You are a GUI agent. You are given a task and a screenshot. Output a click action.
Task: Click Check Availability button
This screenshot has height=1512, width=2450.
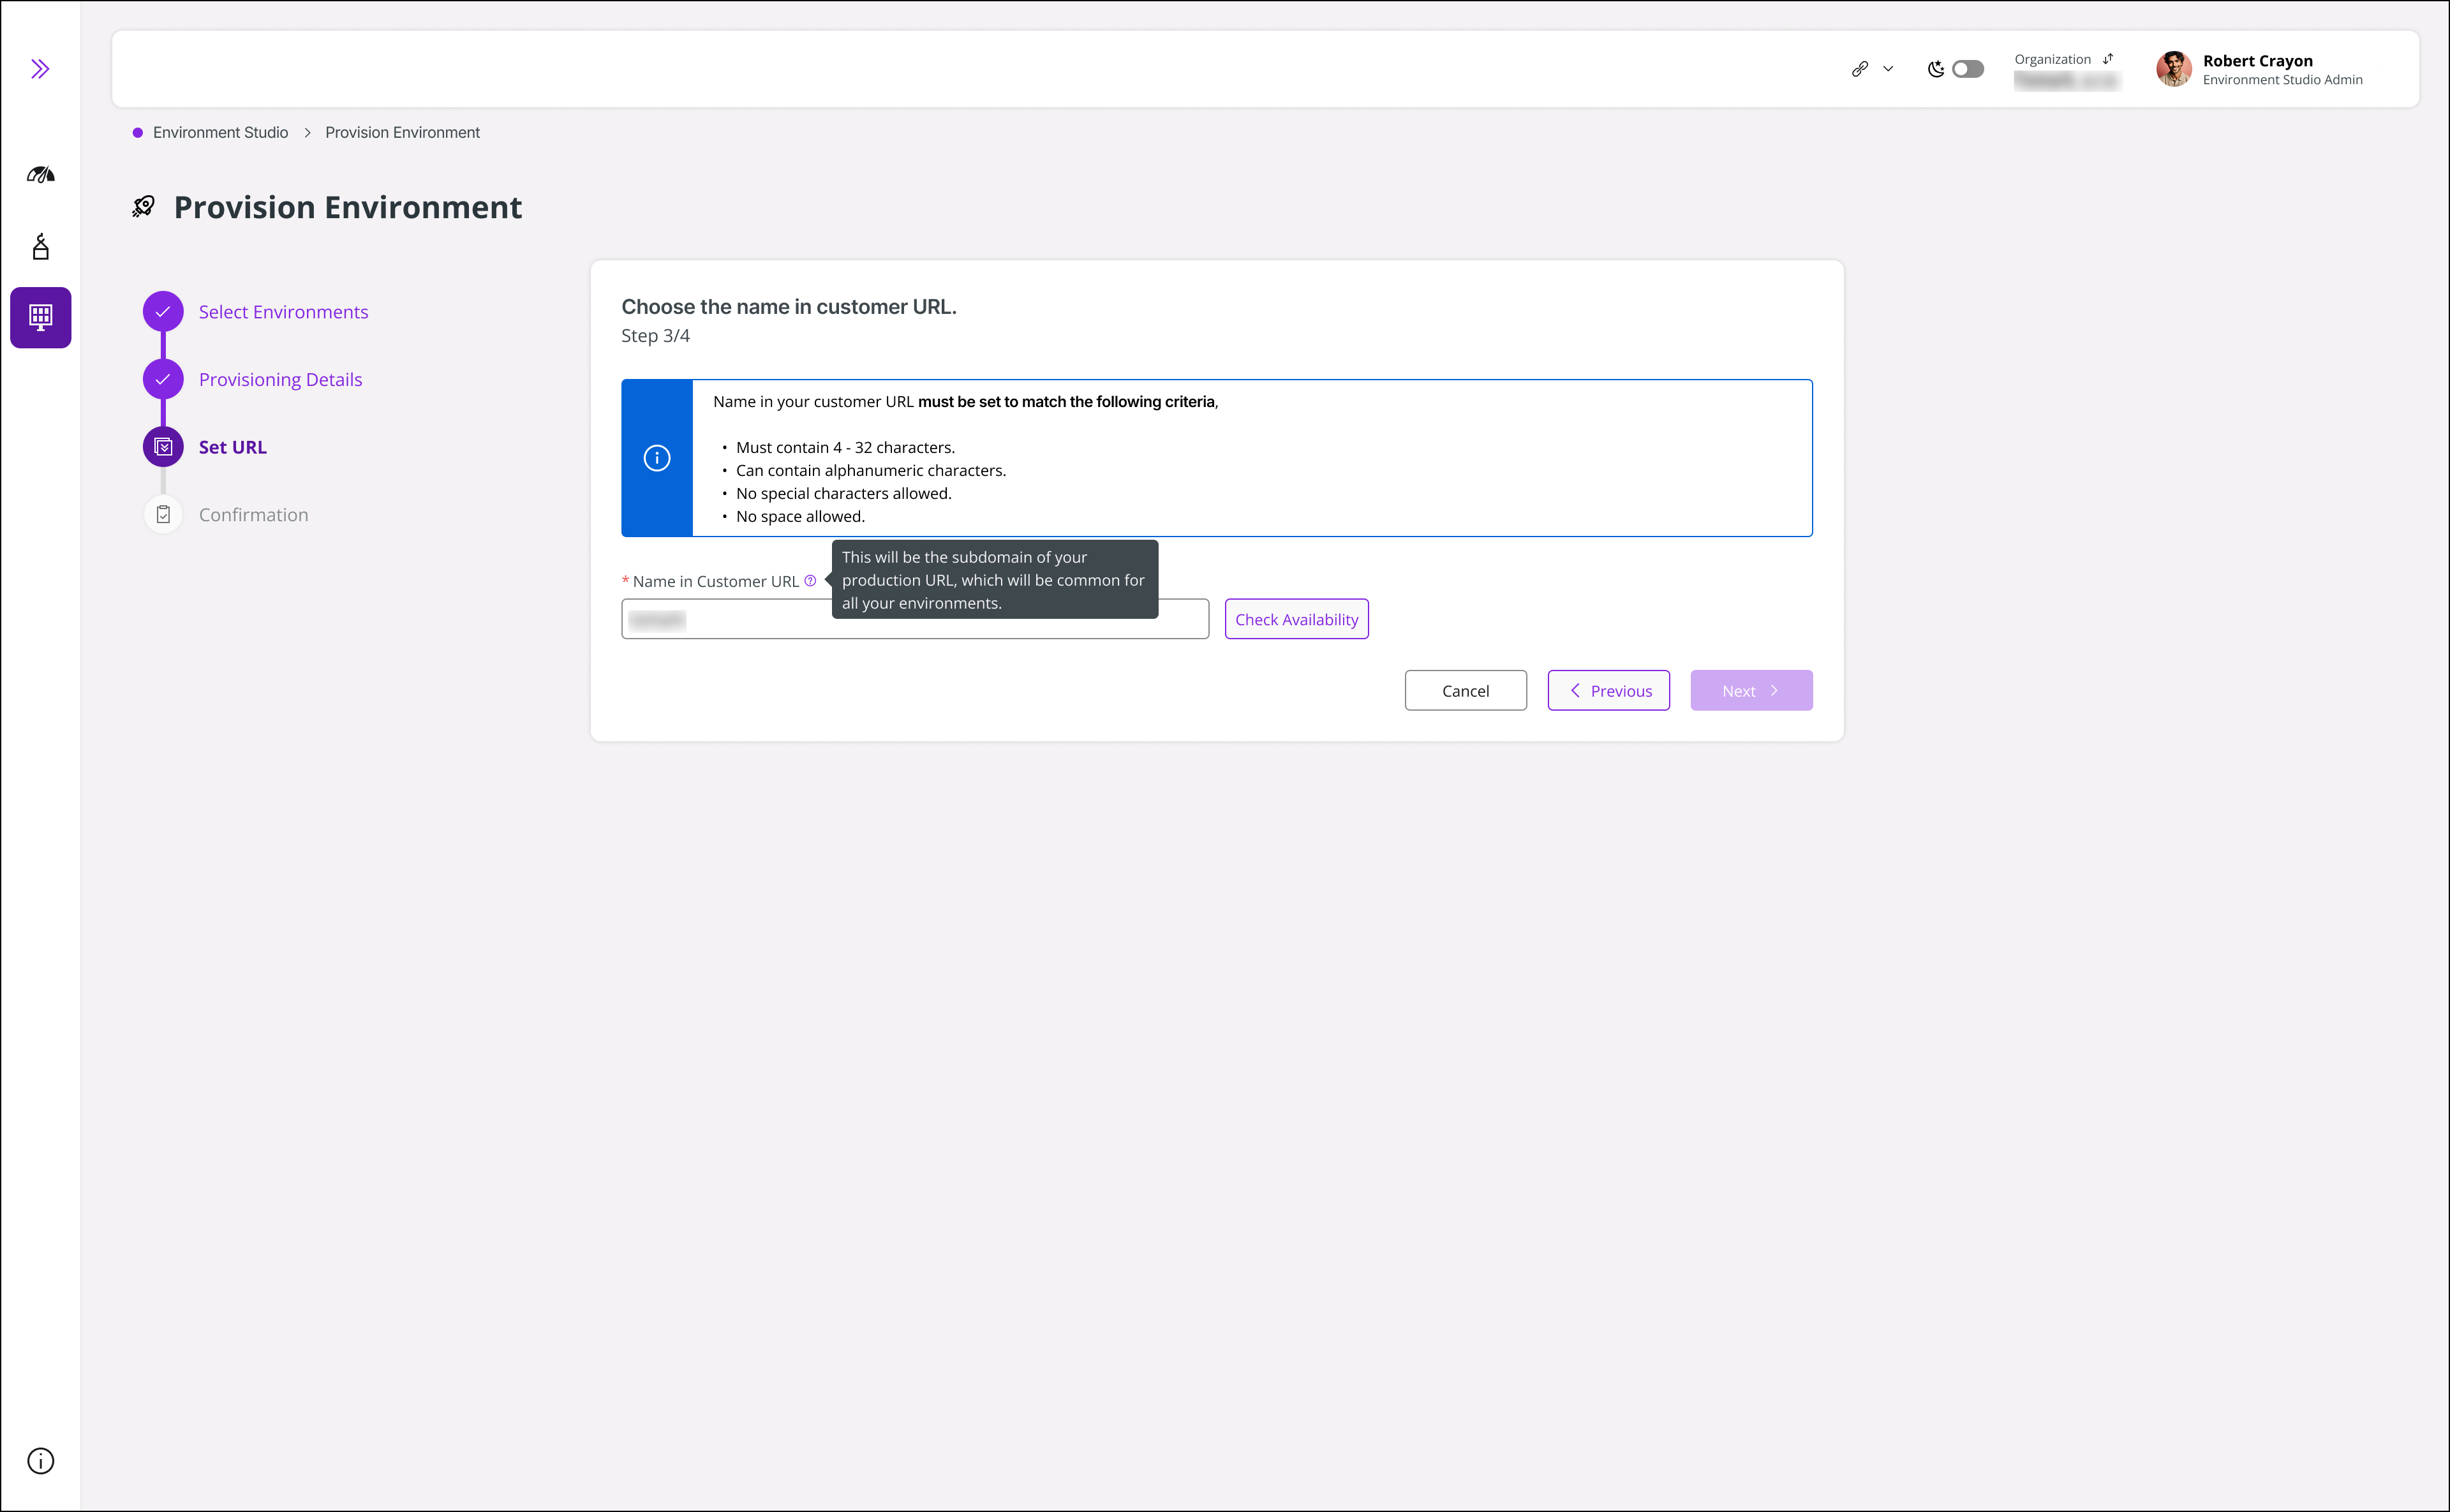(1297, 619)
